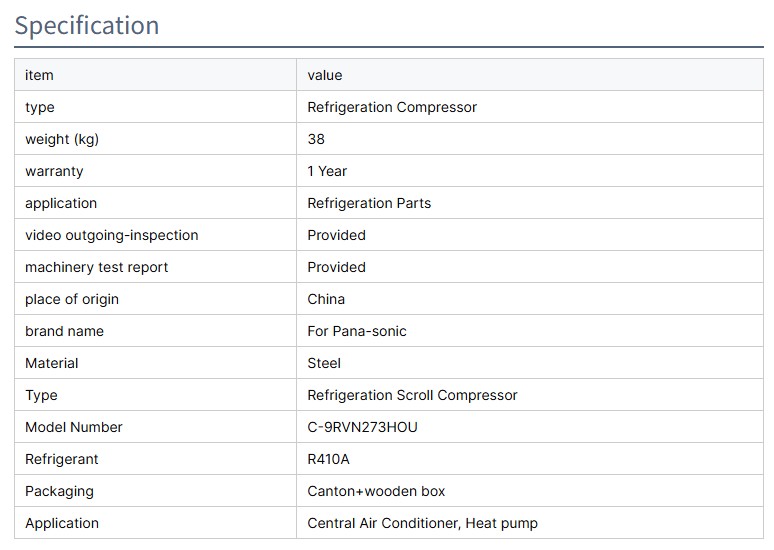Click the Model Number label cell
Viewport: 774px width, 550px height.
[x=74, y=427]
